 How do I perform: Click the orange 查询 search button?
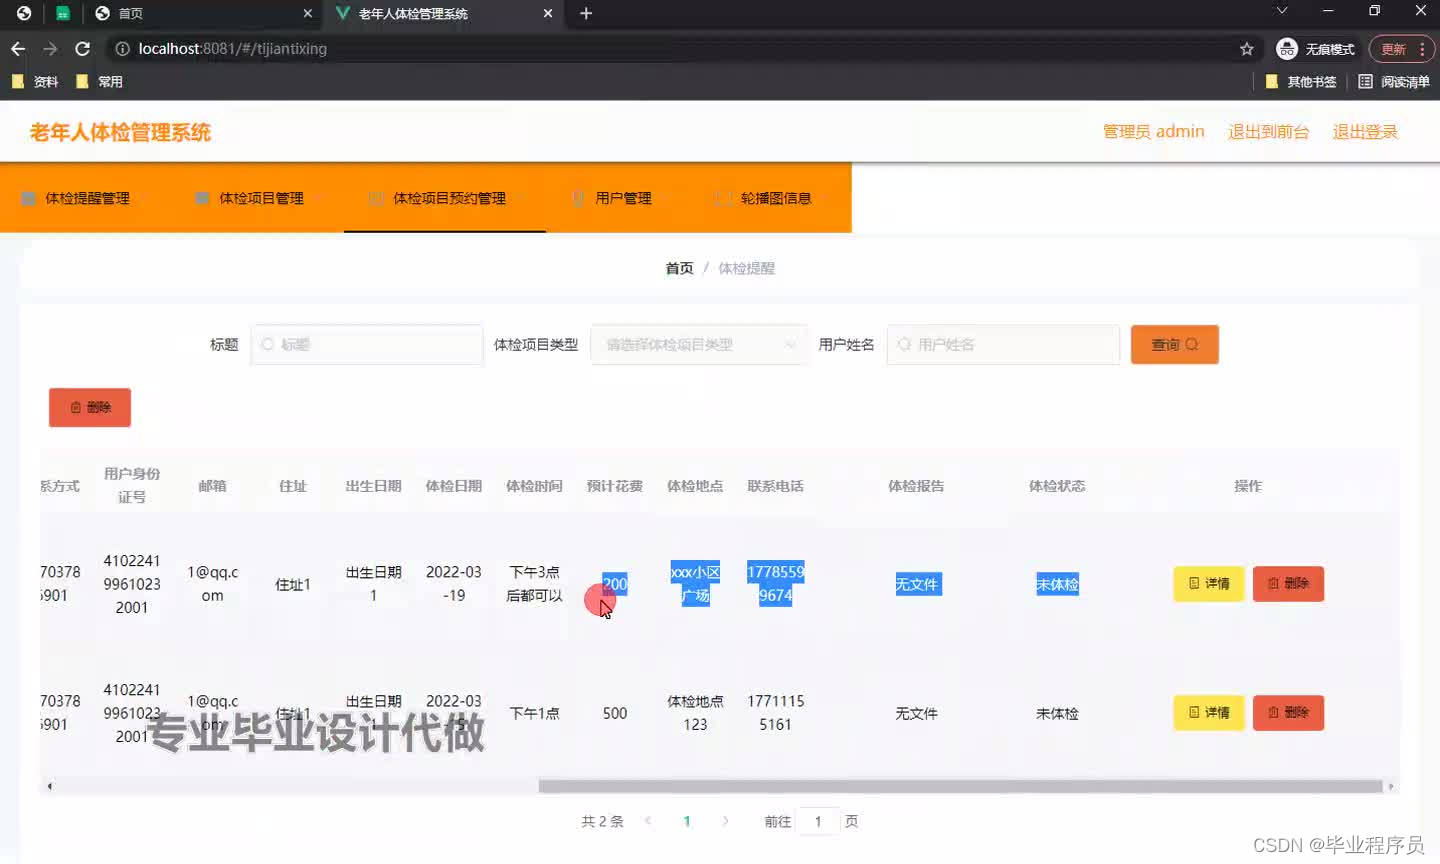pyautogui.click(x=1174, y=344)
